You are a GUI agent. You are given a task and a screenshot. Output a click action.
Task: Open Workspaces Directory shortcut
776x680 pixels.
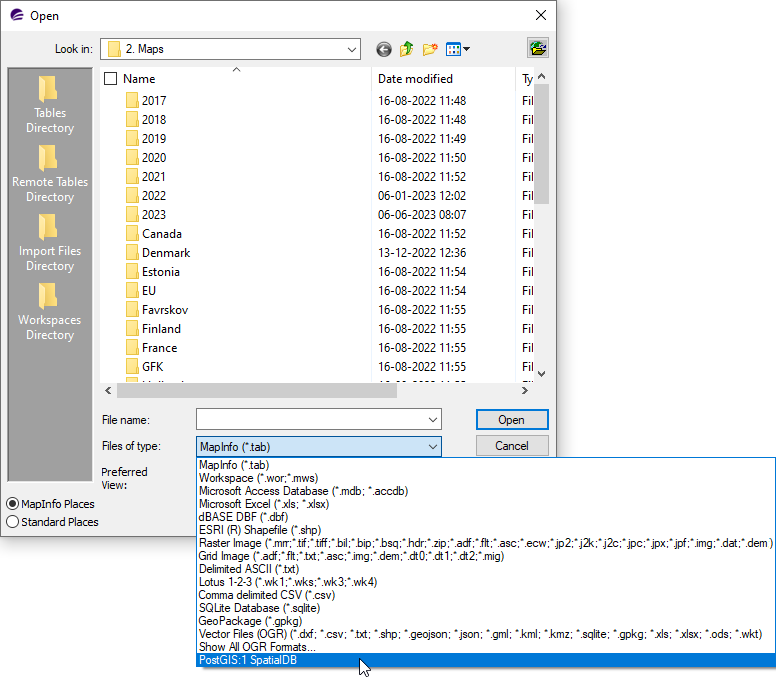(49, 312)
